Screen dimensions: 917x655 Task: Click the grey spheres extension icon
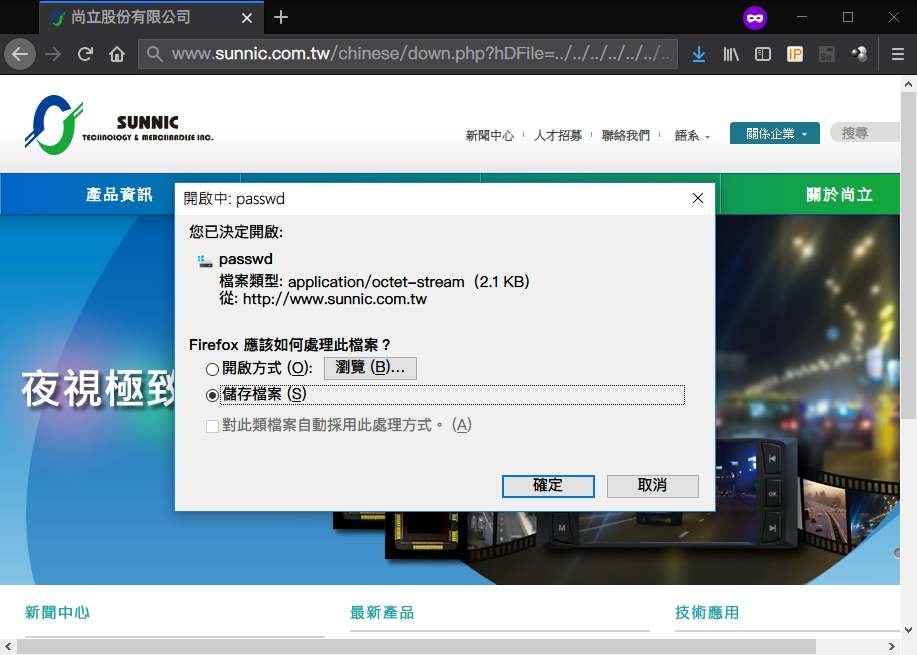(x=859, y=54)
